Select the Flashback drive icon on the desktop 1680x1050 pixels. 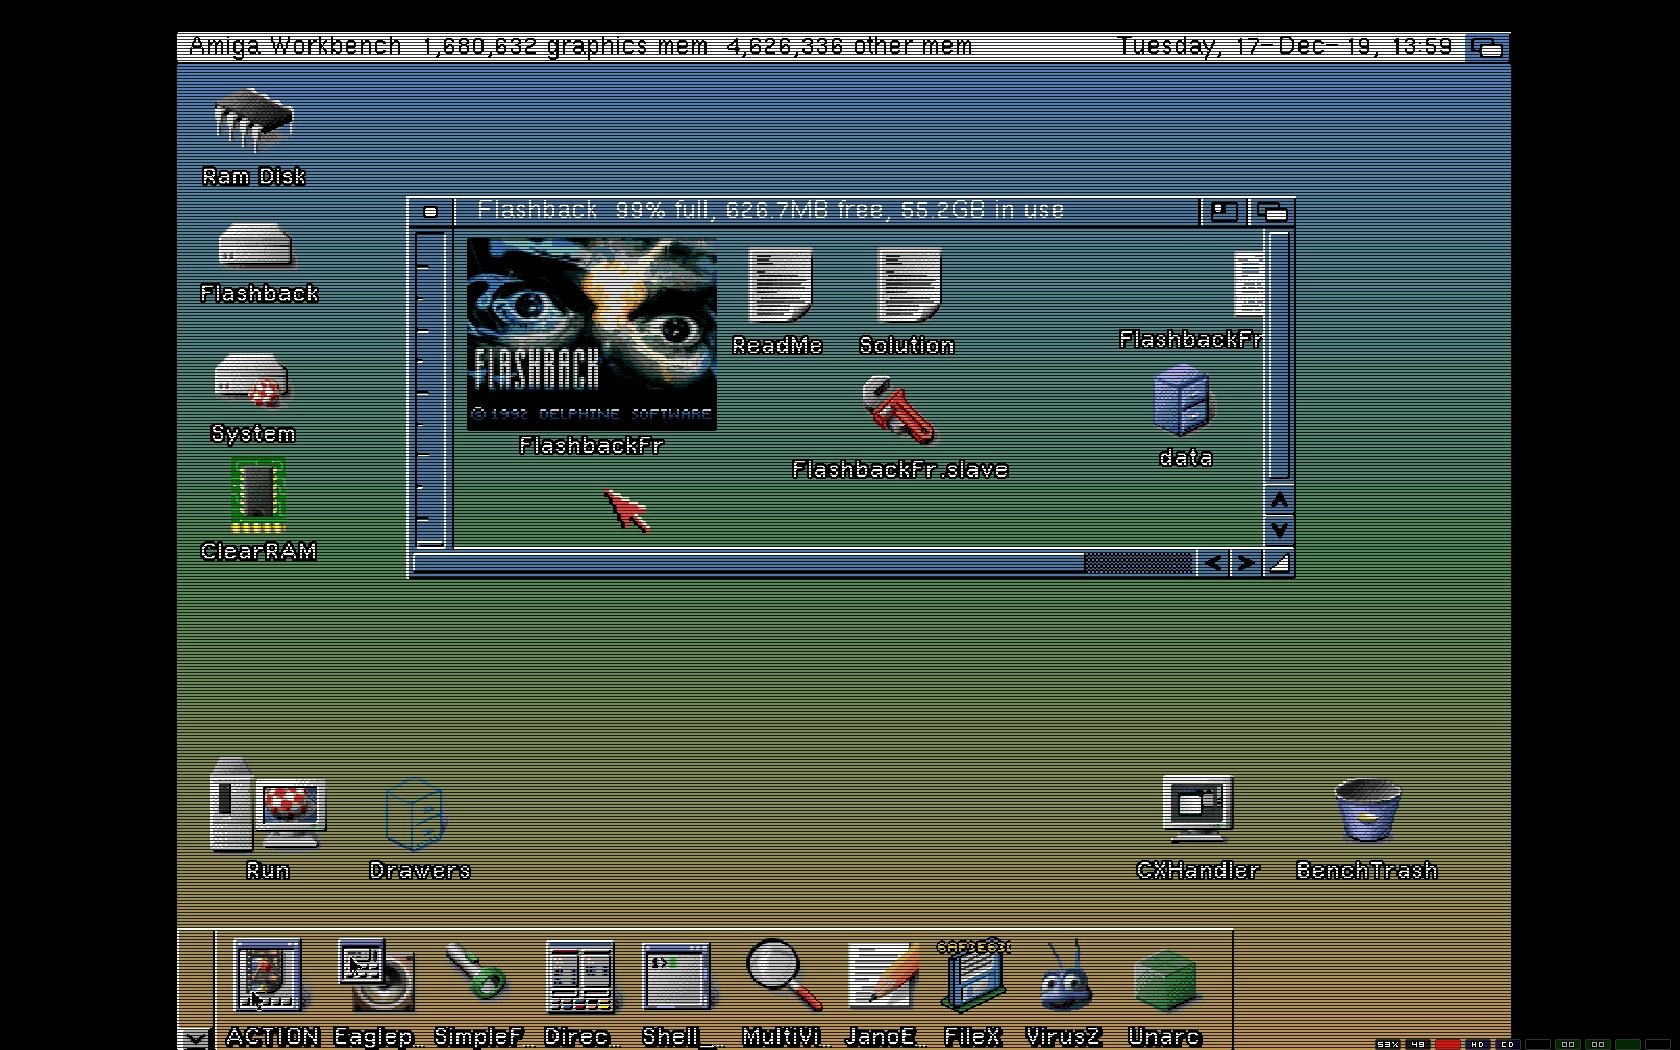pyautogui.click(x=255, y=246)
